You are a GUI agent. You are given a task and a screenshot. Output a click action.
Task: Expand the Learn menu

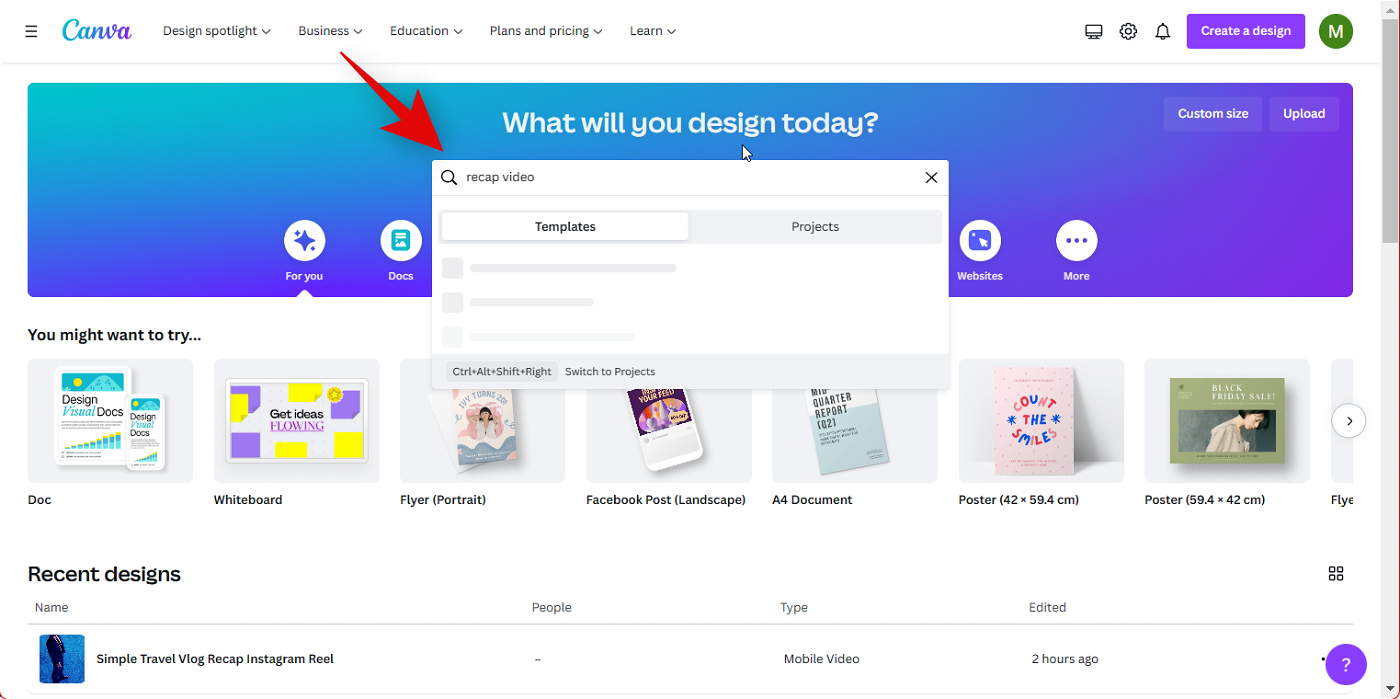coord(653,31)
